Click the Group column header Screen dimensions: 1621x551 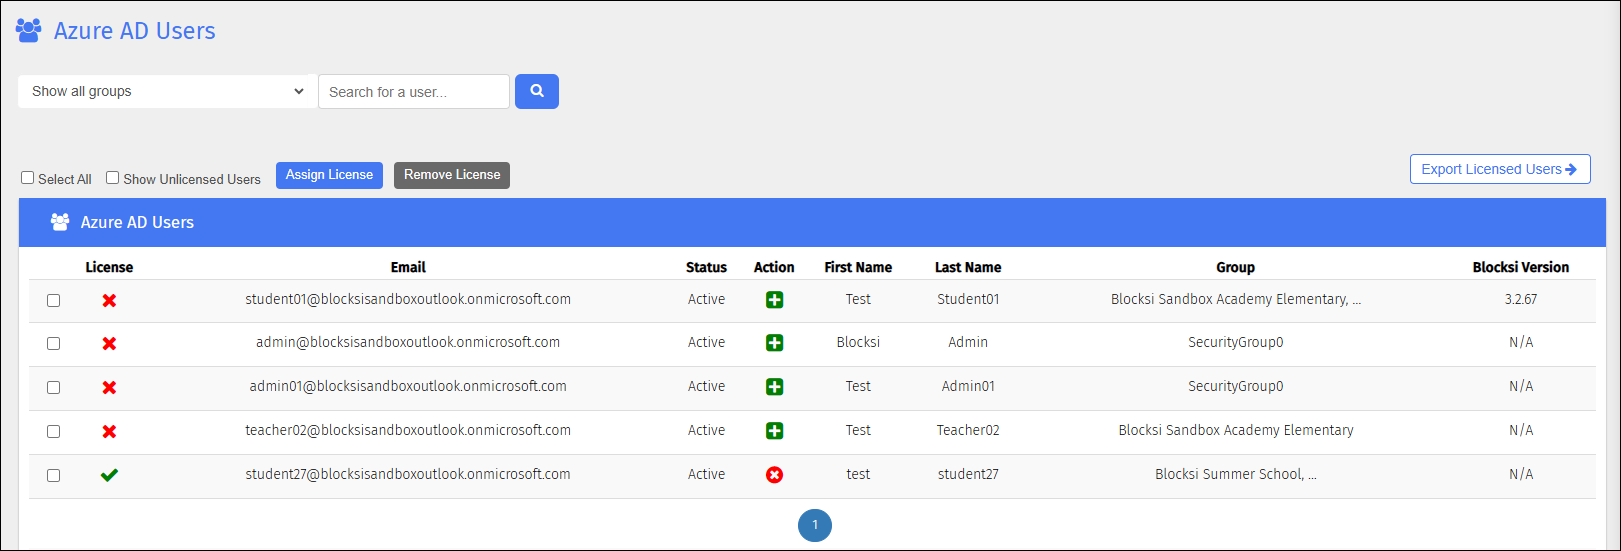(x=1235, y=267)
